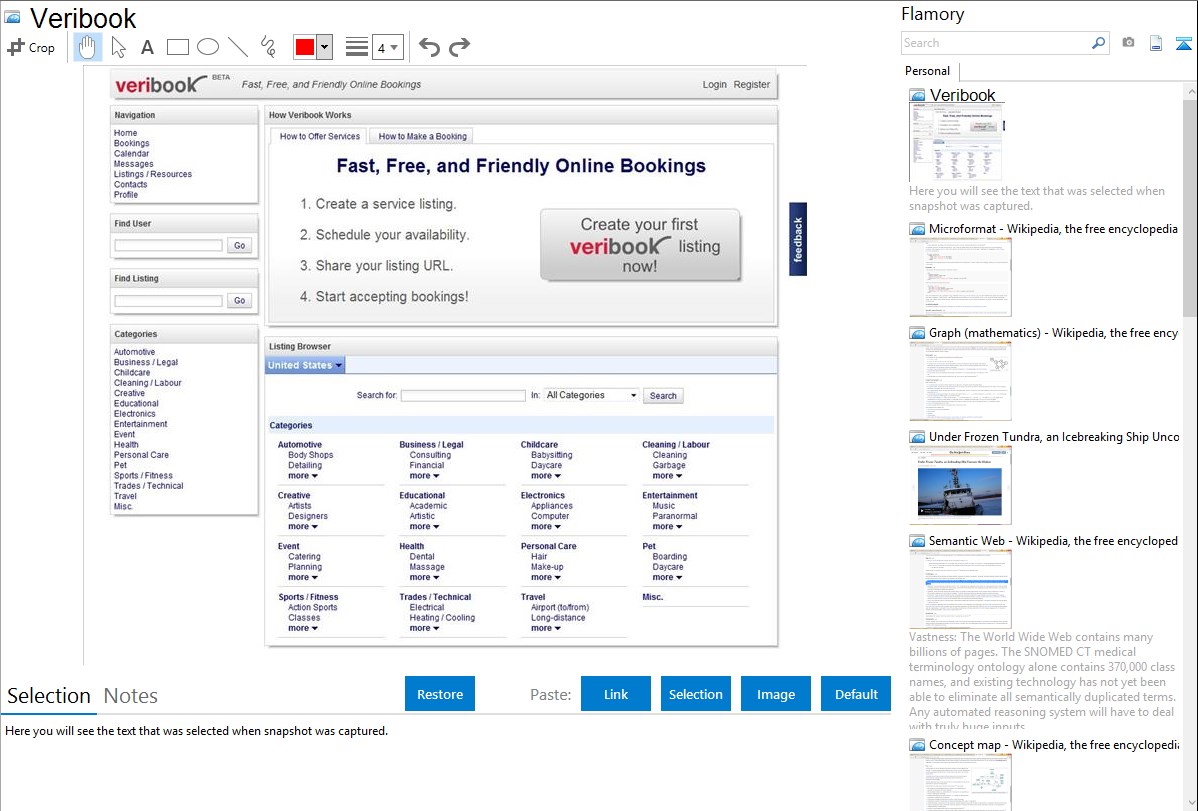Expand more under Automotive category
This screenshot has width=1198, height=811.
coord(303,475)
